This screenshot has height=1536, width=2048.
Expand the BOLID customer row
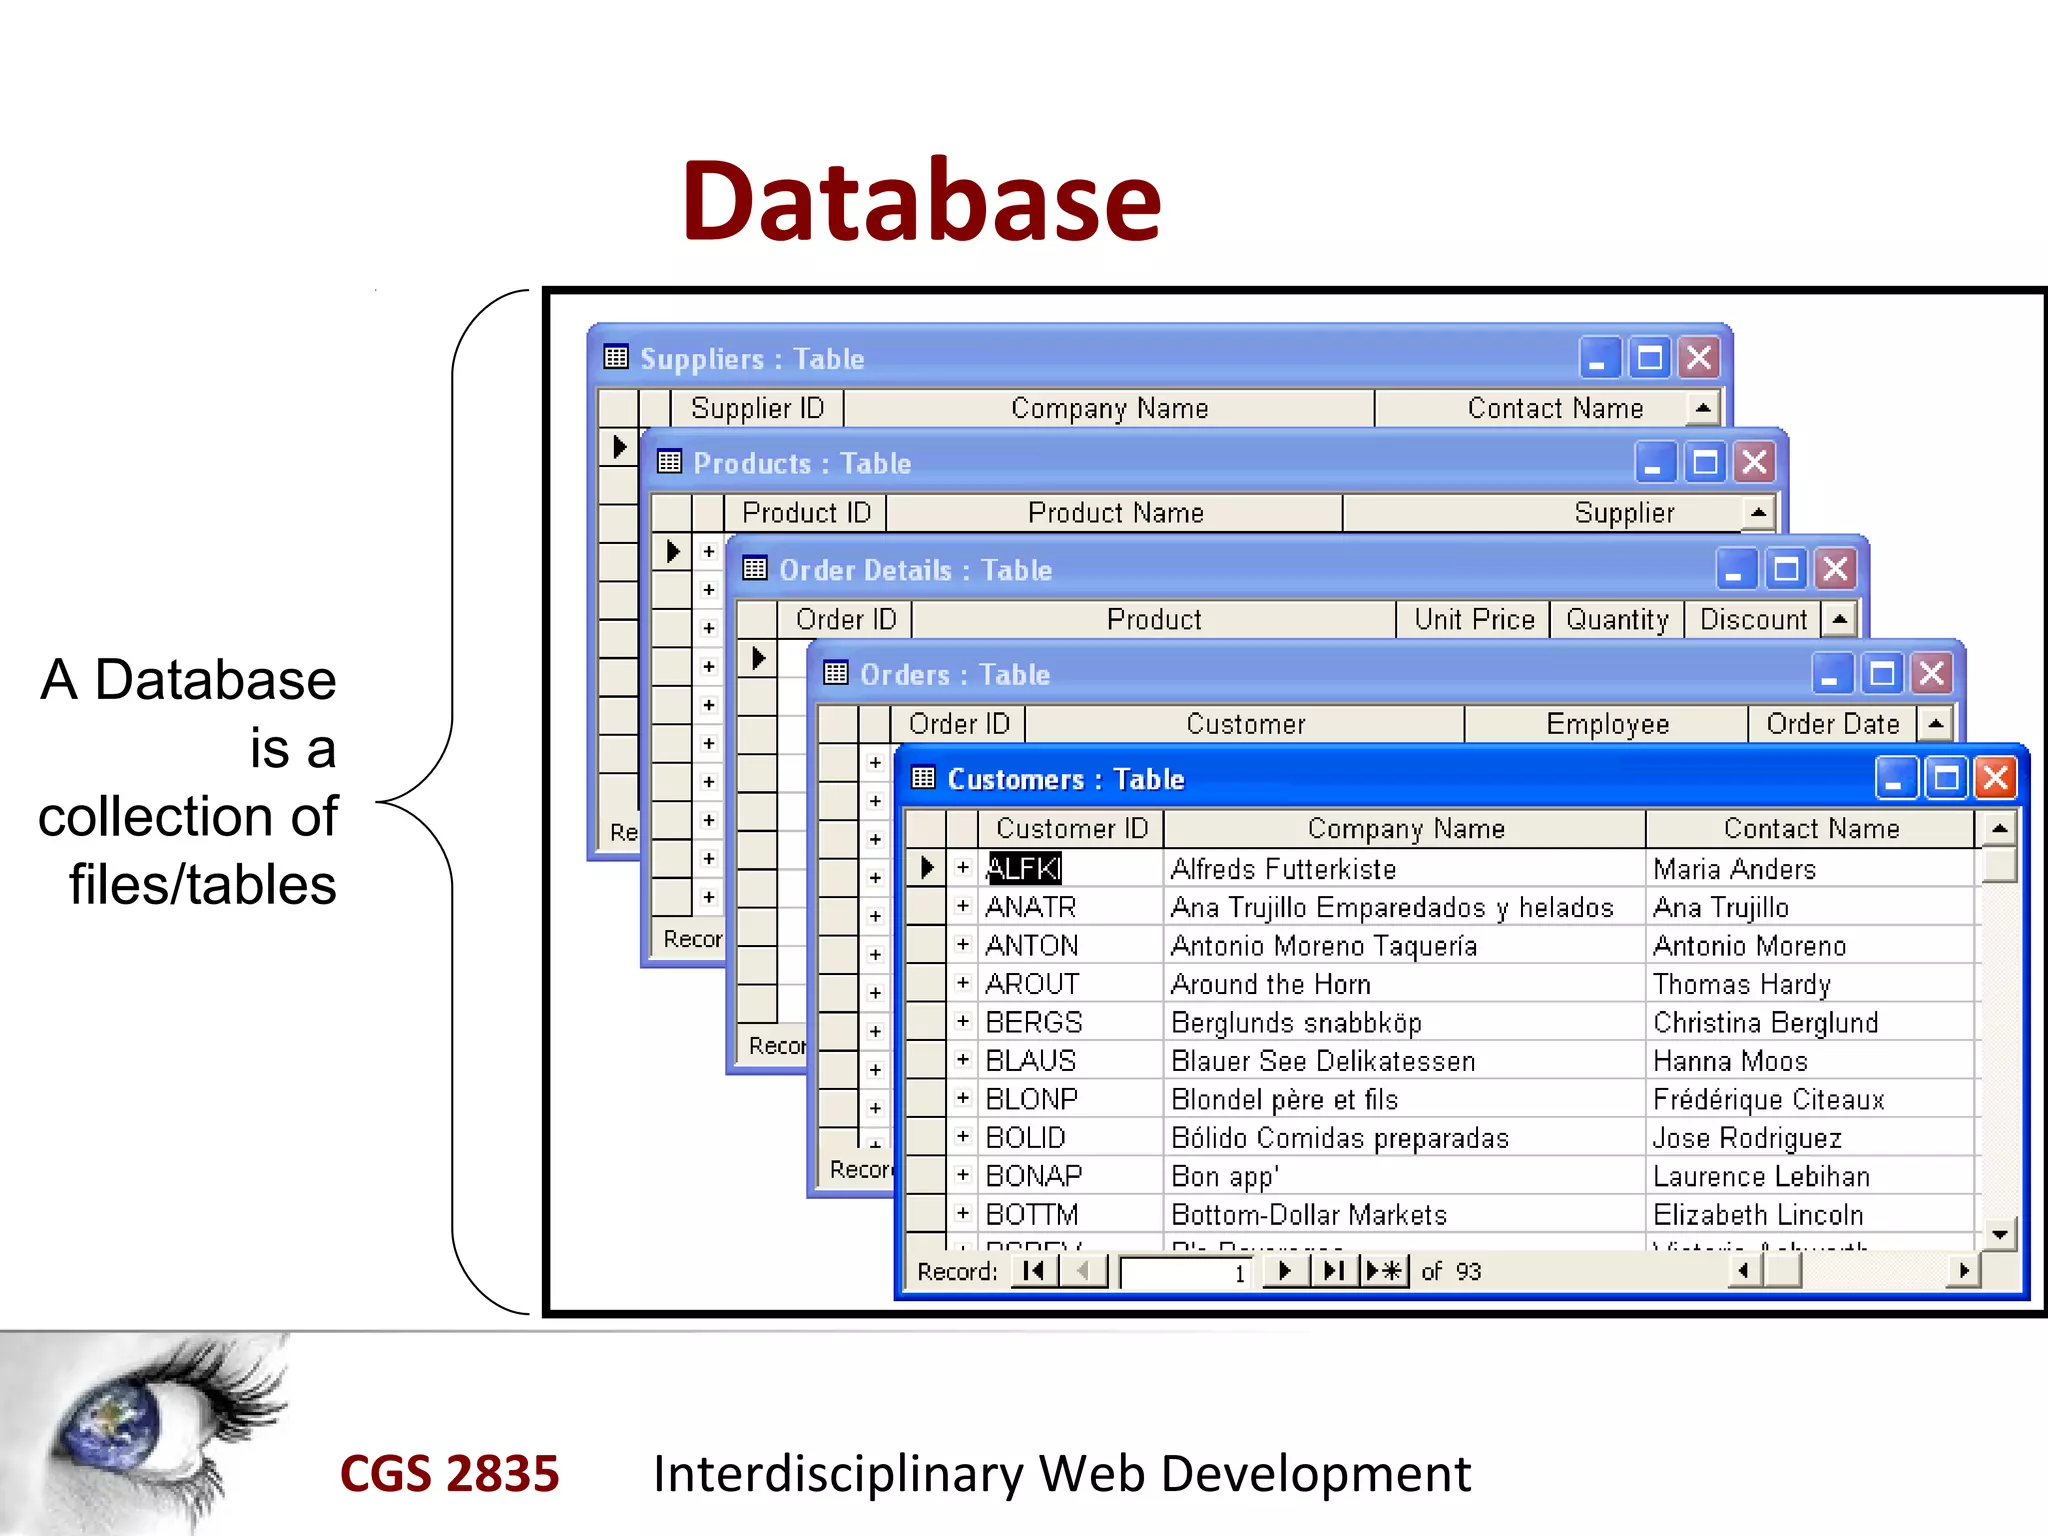pyautogui.click(x=963, y=1136)
